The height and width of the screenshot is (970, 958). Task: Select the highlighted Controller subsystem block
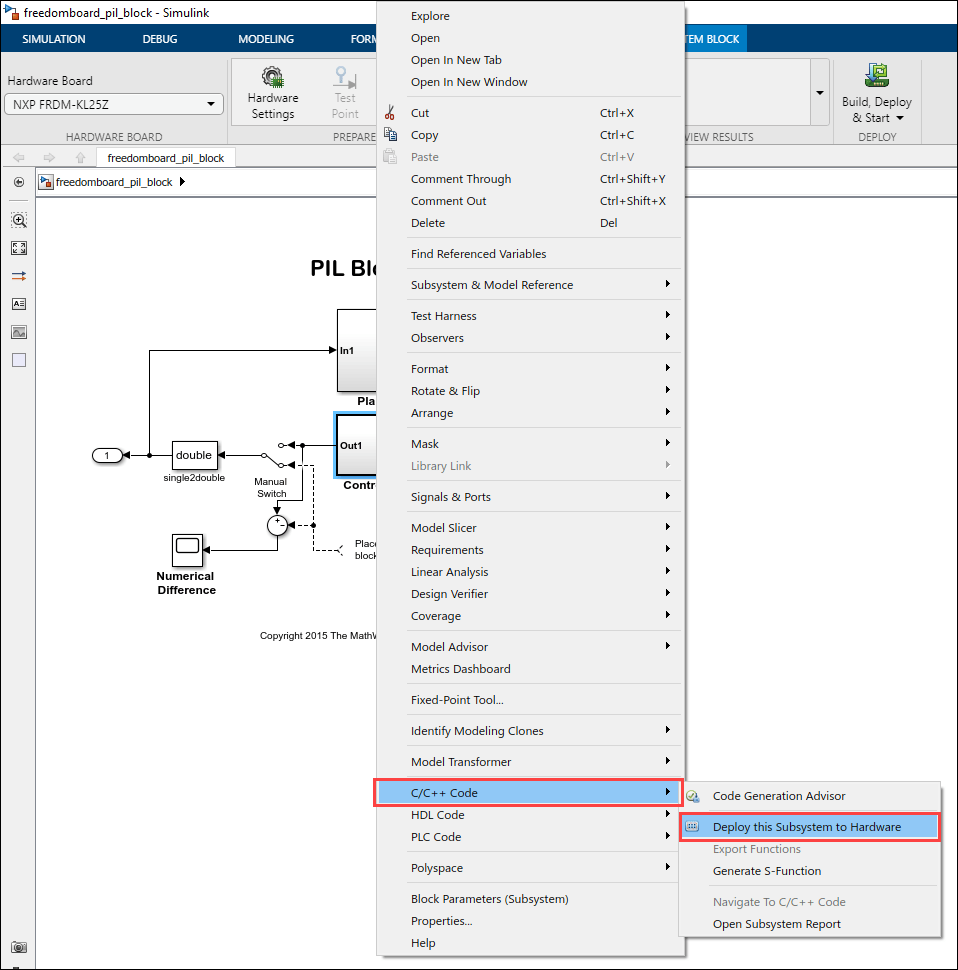tap(356, 445)
